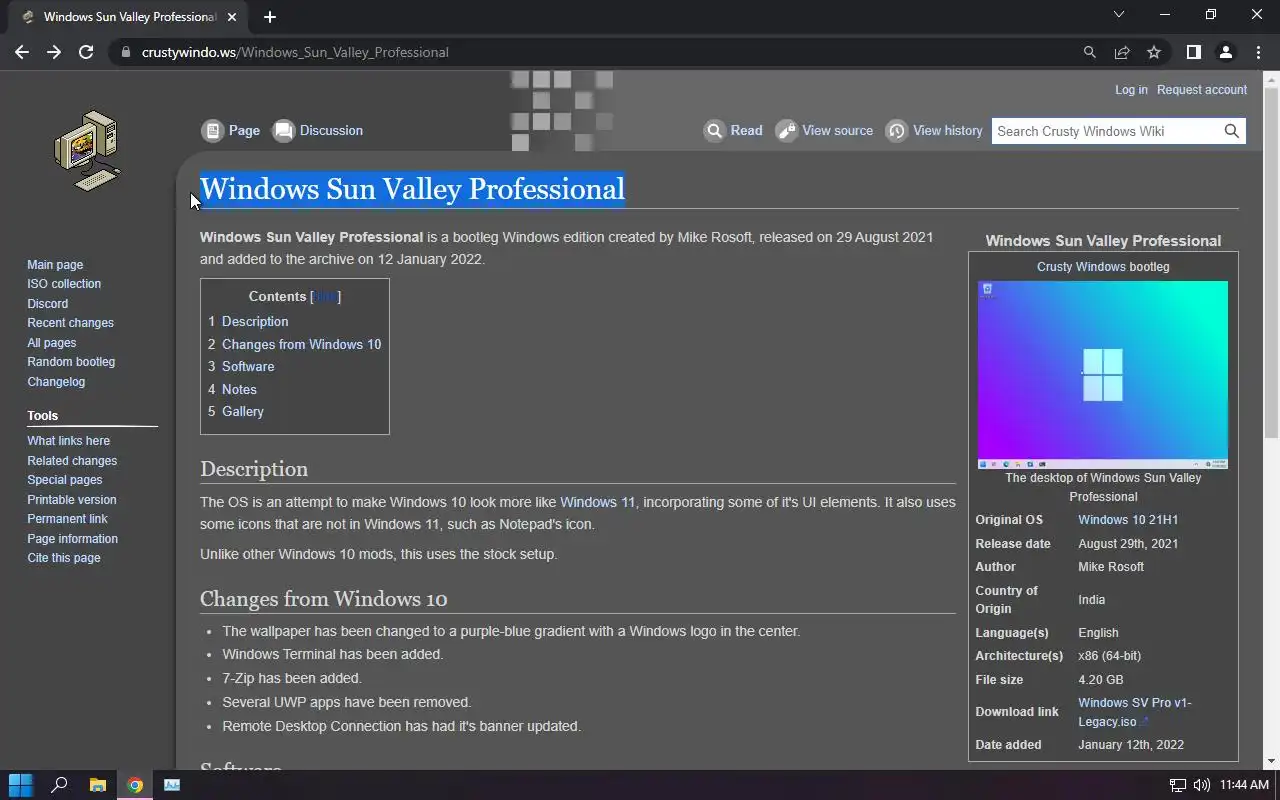This screenshot has width=1280, height=800.
Task: Open the Discord sidebar link
Action: click(x=48, y=304)
